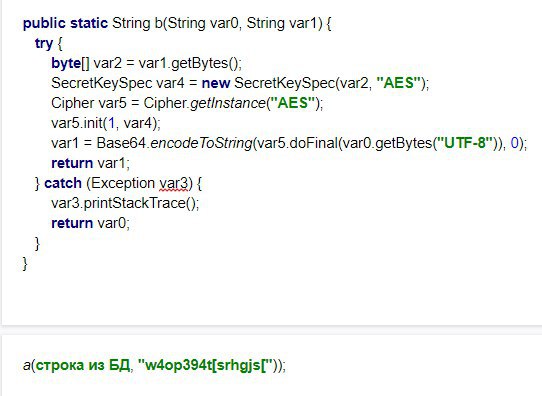
Task: Click the "var3.printStackTrace();" line
Action: pos(125,203)
